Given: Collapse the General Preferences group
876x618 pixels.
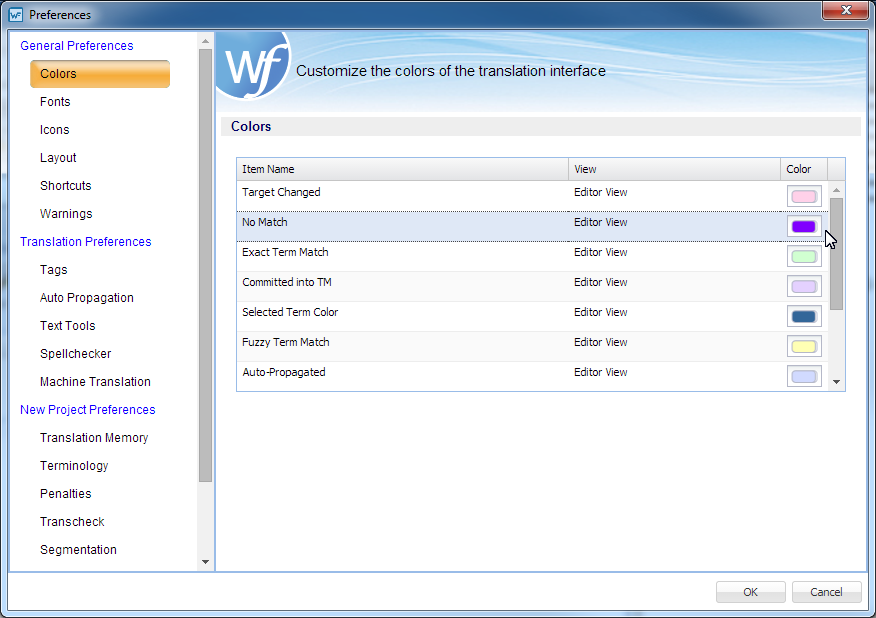Looking at the screenshot, I should (x=76, y=46).
